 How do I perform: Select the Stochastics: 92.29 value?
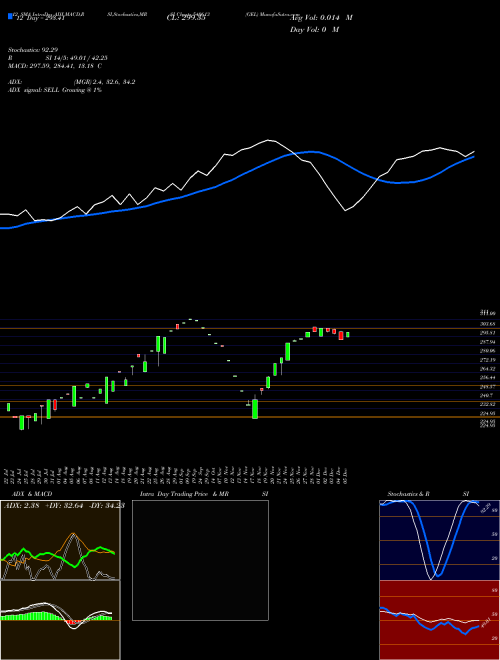33,50
